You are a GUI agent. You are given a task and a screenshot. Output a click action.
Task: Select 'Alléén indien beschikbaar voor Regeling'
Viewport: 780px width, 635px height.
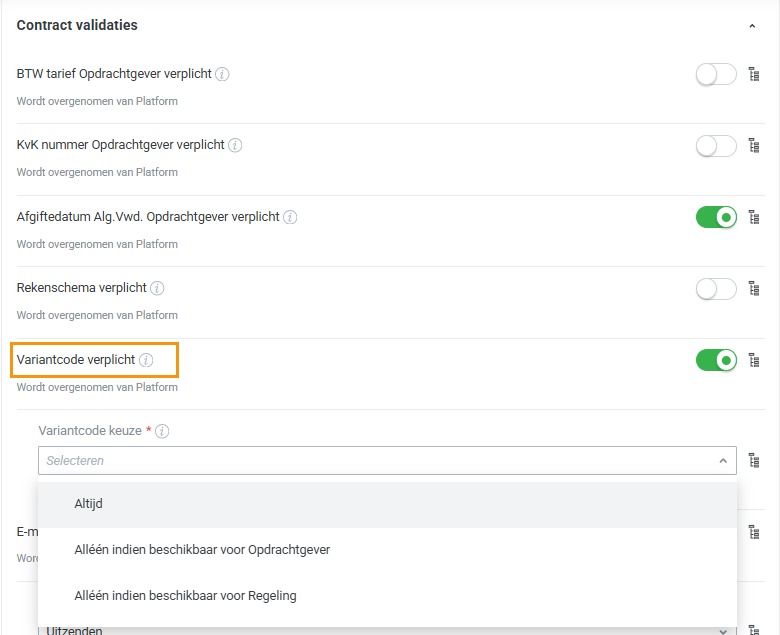[x=185, y=596]
